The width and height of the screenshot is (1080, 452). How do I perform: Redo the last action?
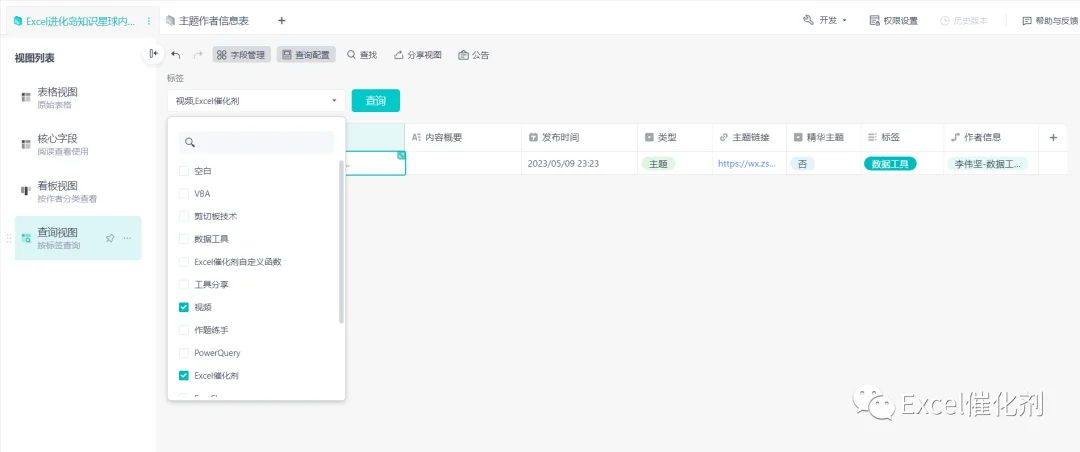point(198,55)
